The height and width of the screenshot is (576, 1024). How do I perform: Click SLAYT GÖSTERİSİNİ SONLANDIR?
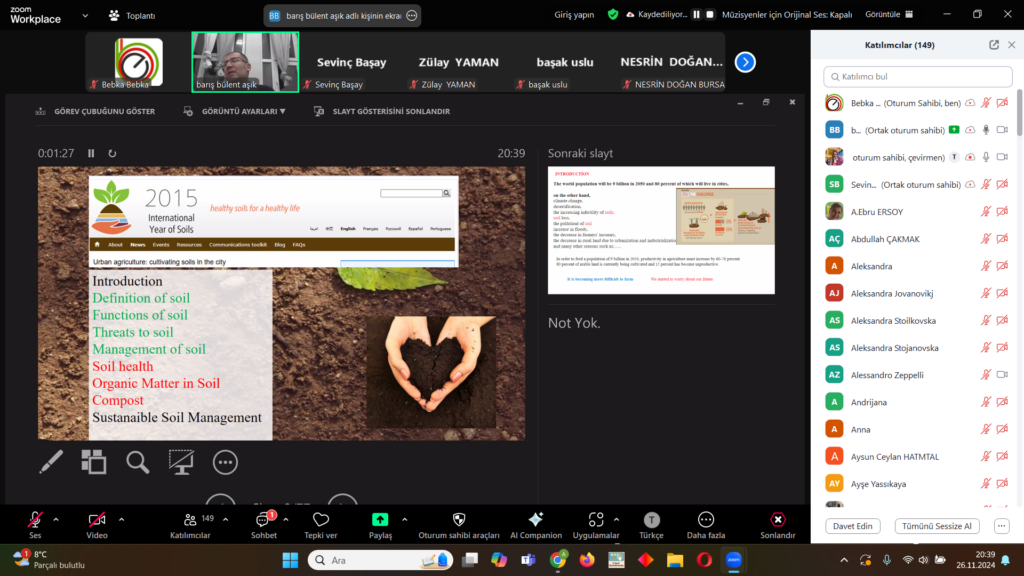(382, 112)
